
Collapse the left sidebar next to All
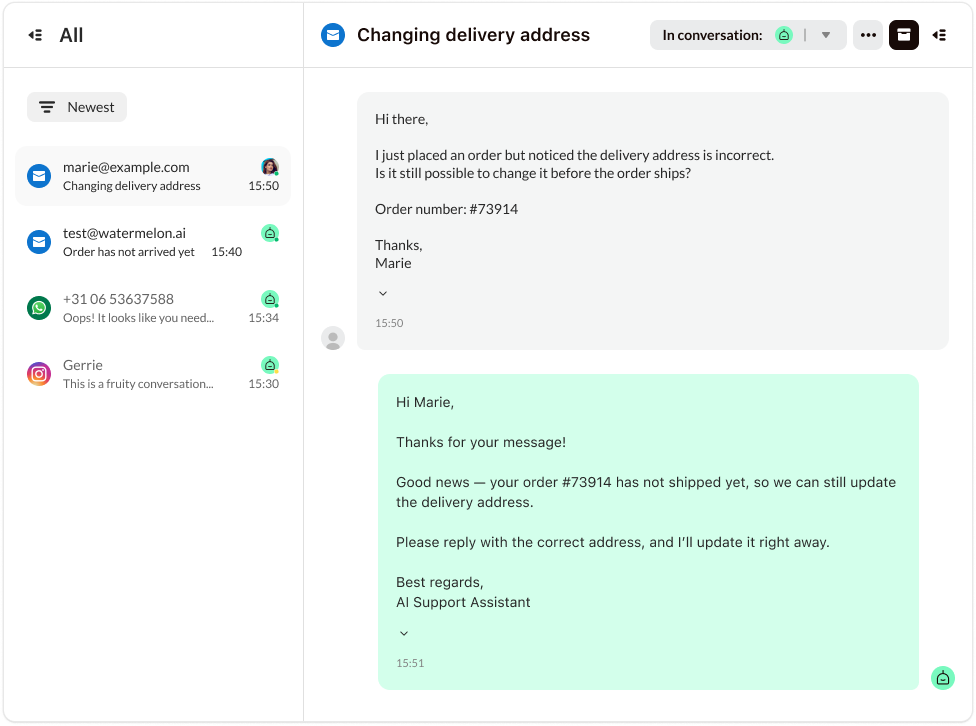(x=36, y=35)
